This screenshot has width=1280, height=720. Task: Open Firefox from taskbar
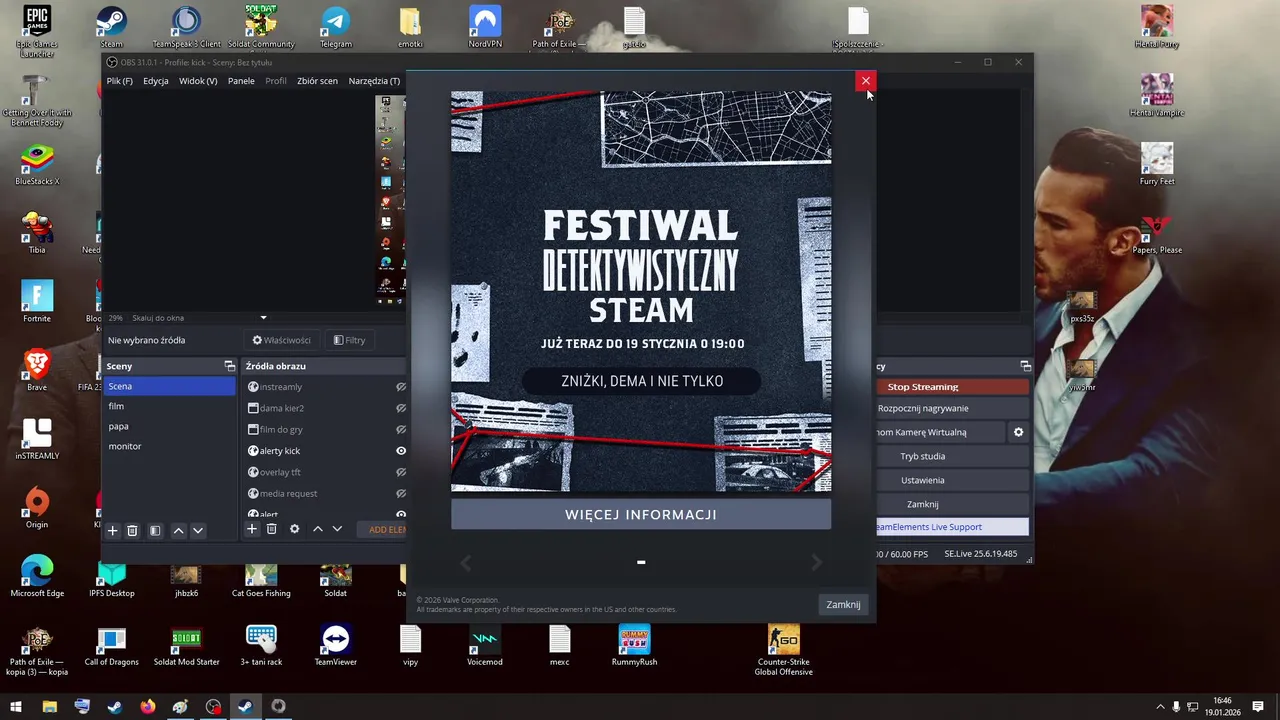coord(148,706)
